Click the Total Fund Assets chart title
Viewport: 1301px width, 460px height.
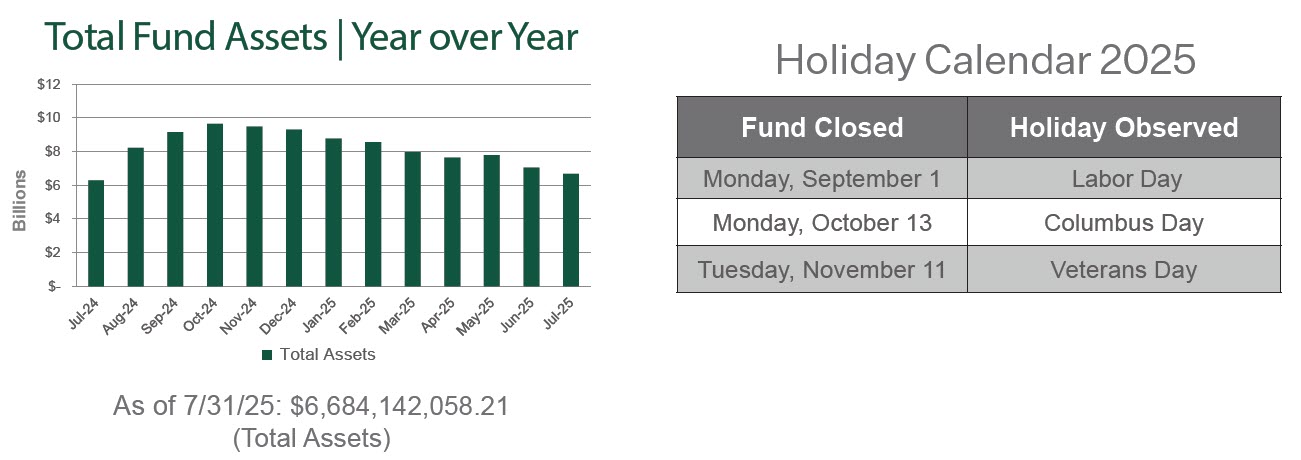(312, 38)
